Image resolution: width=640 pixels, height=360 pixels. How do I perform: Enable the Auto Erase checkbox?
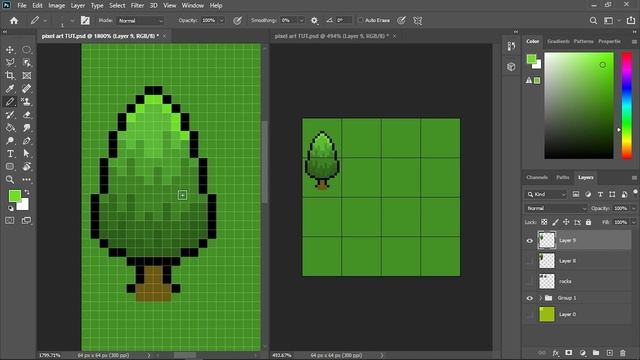(360, 20)
